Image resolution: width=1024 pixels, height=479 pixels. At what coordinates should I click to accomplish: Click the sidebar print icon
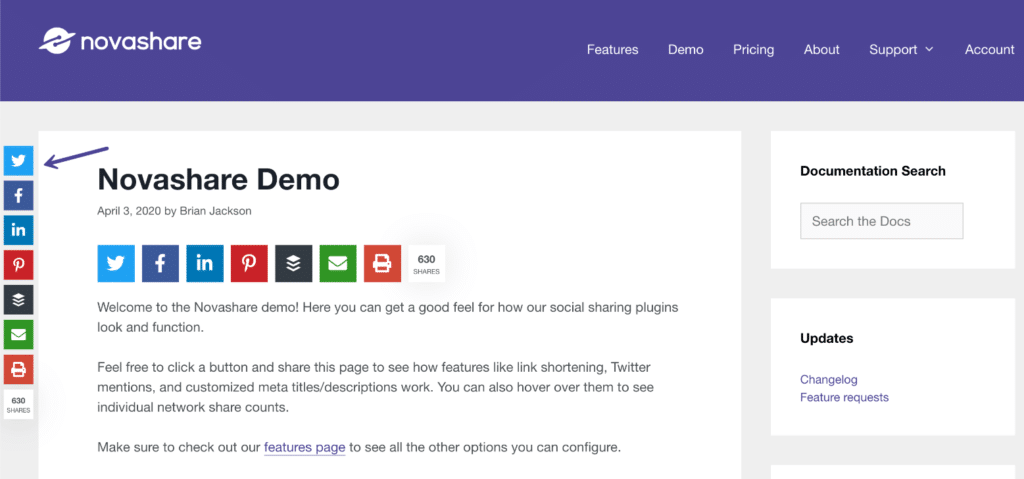point(18,369)
